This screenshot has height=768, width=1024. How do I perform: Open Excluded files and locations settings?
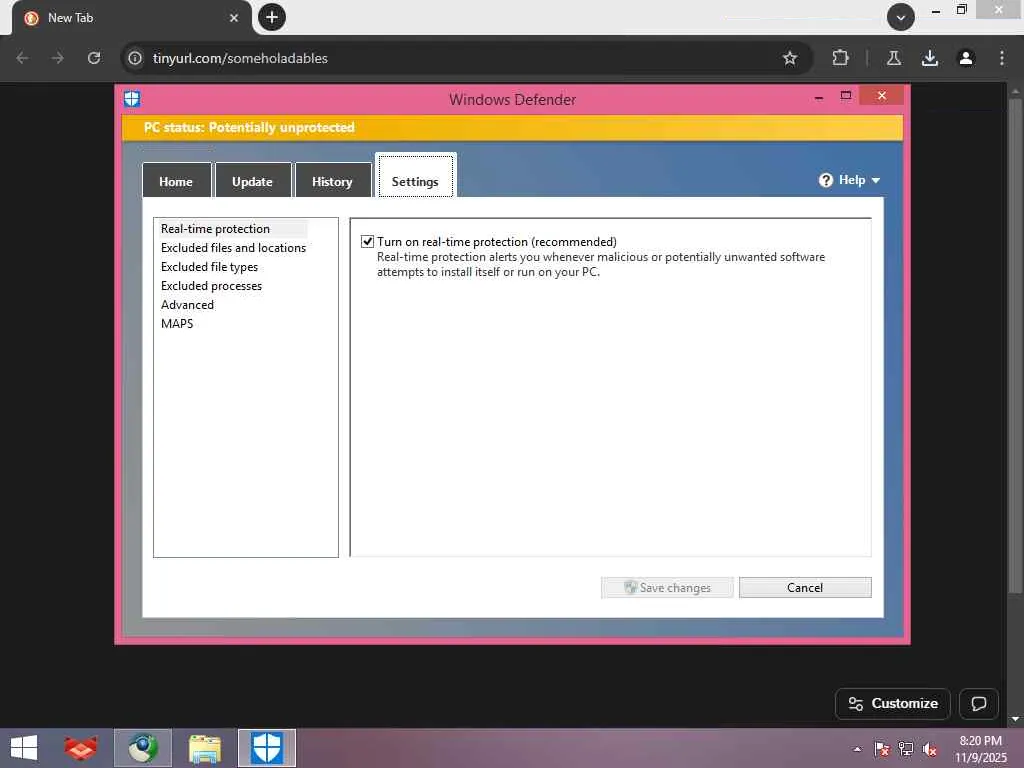pos(233,248)
